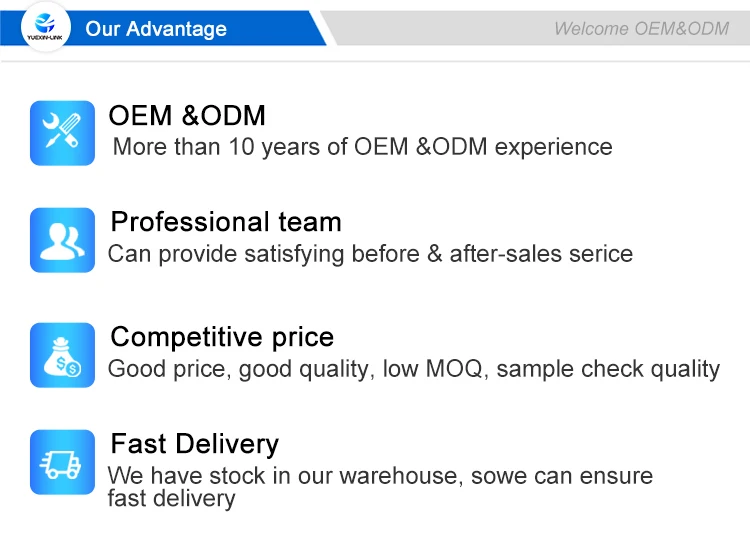The image size is (750, 558).
Task: Click the wrench and screwdriver OEM icon
Action: pyautogui.click(x=62, y=133)
